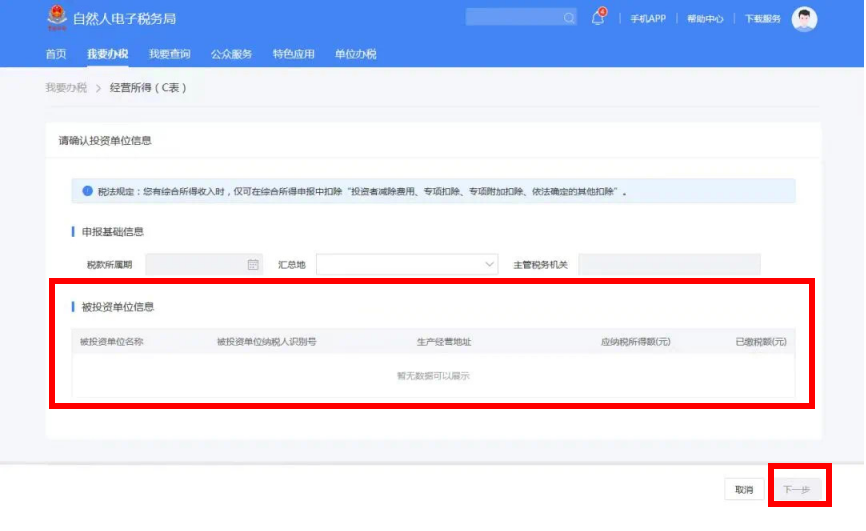Open the calendar picker for 税款所属期
This screenshot has height=531, width=866.
coord(253,264)
